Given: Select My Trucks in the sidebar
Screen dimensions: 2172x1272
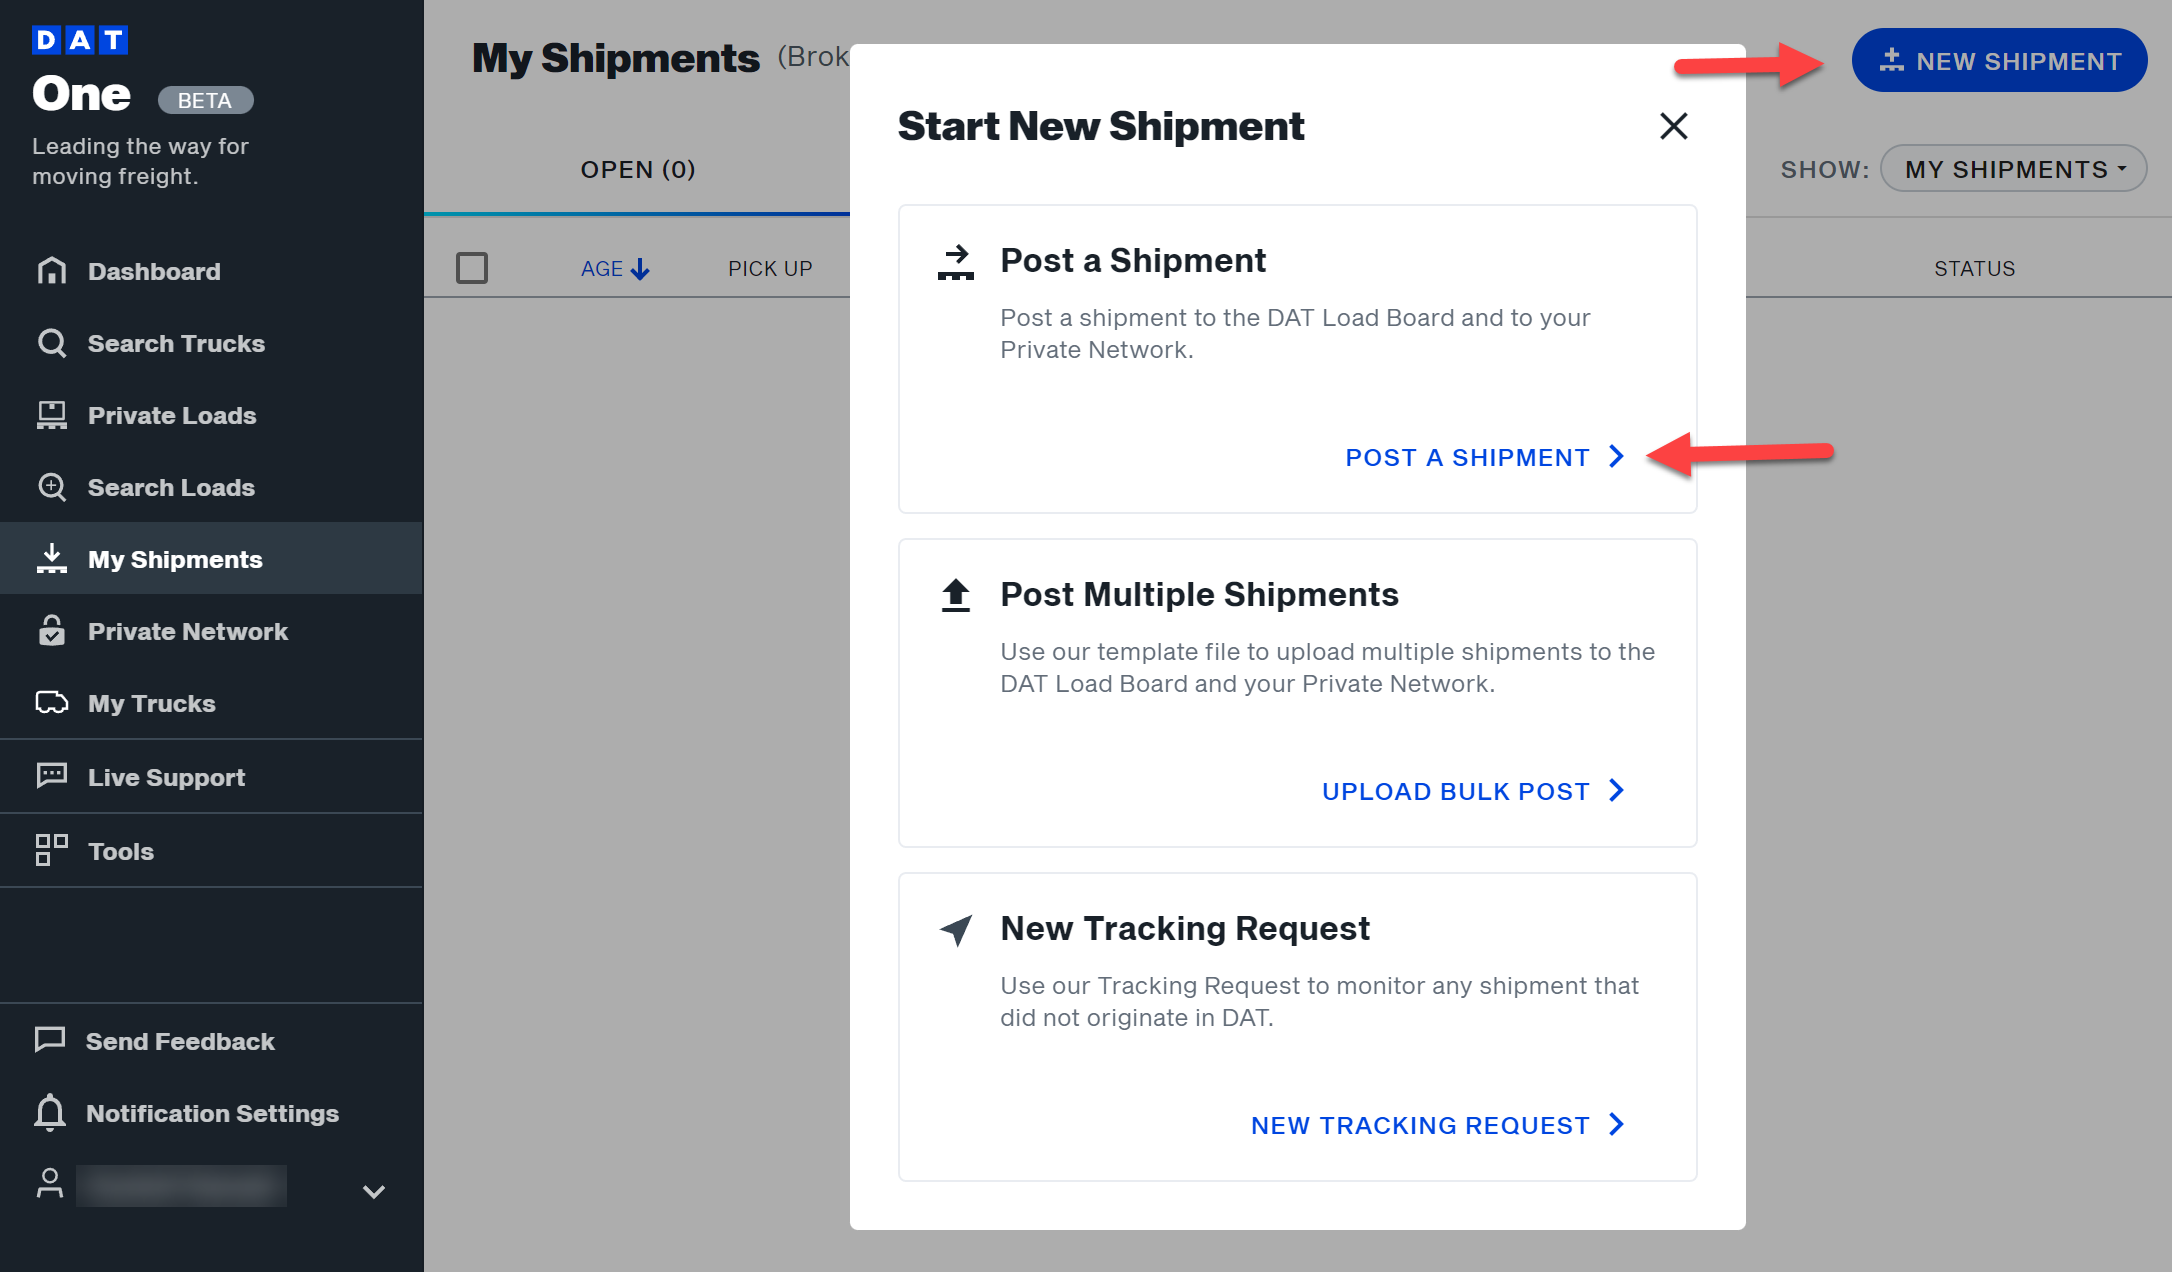Looking at the screenshot, I should [151, 703].
